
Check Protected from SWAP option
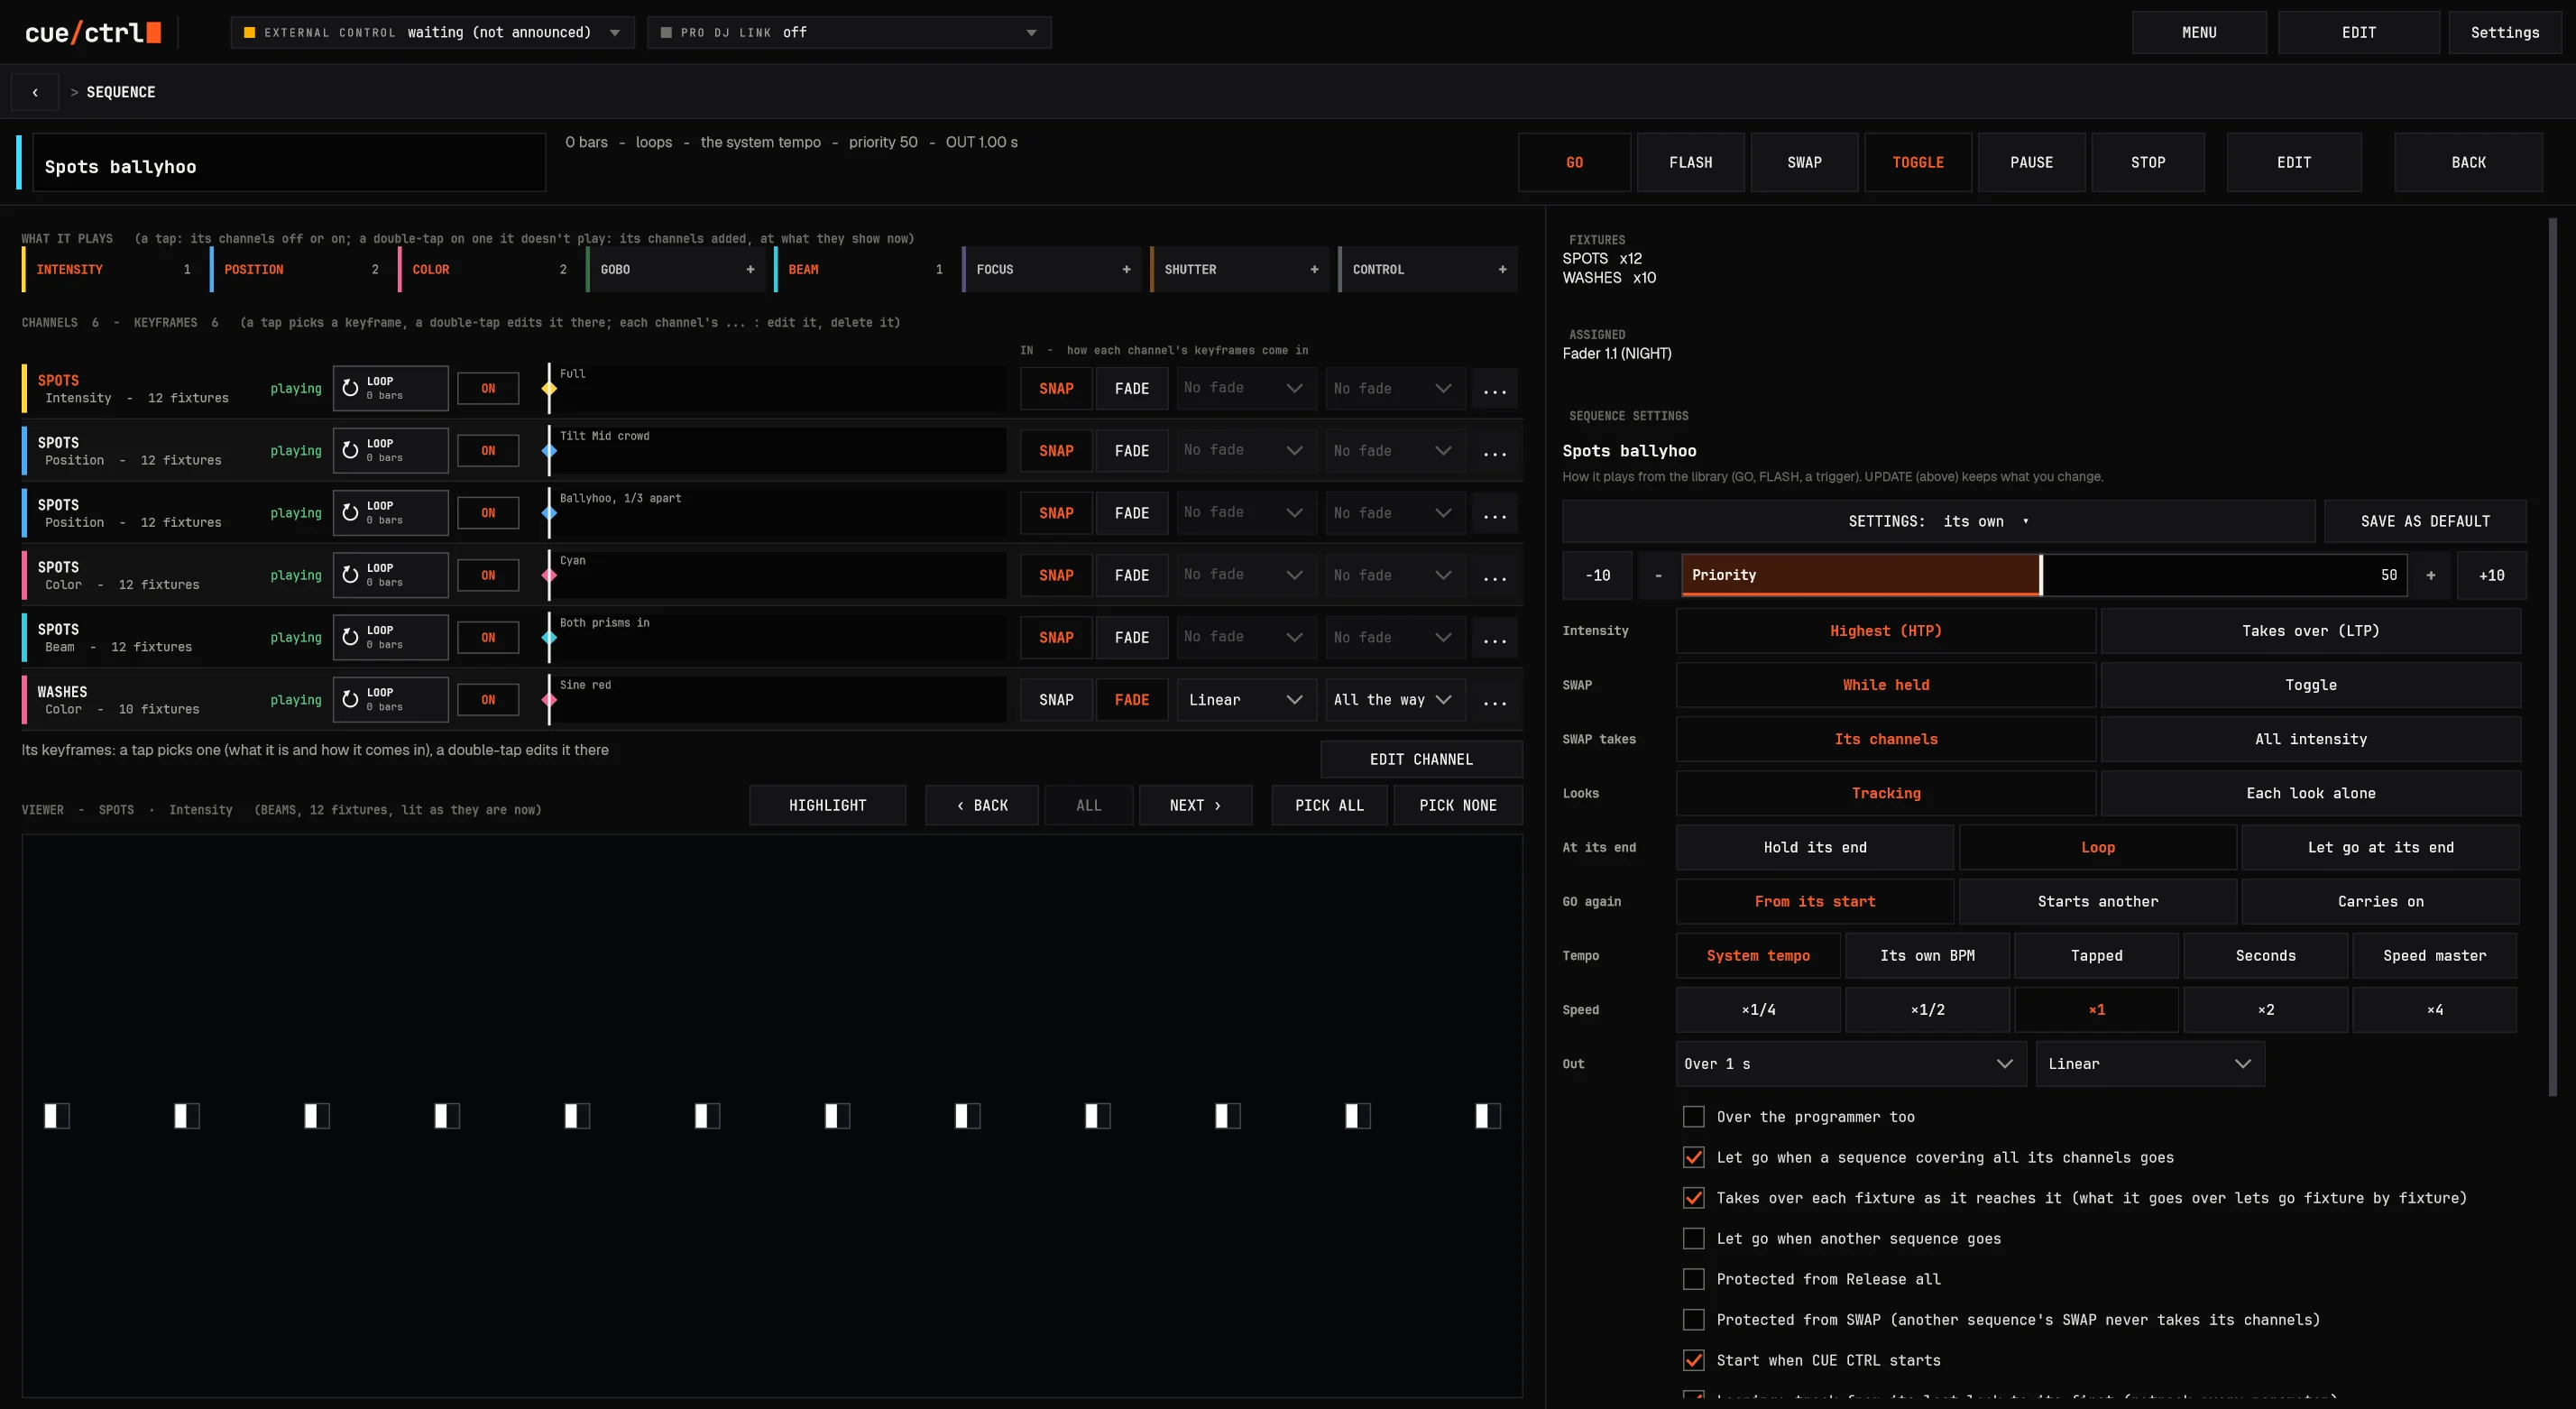(x=1693, y=1319)
